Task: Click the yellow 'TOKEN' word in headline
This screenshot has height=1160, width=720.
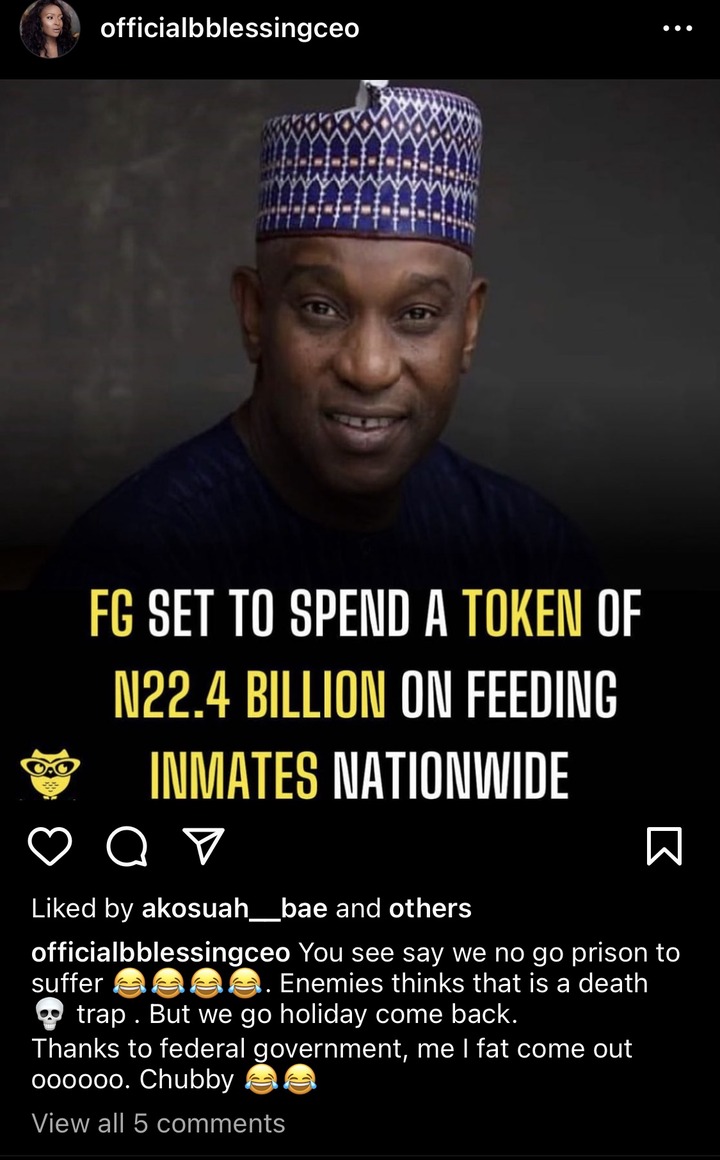Action: (522, 613)
